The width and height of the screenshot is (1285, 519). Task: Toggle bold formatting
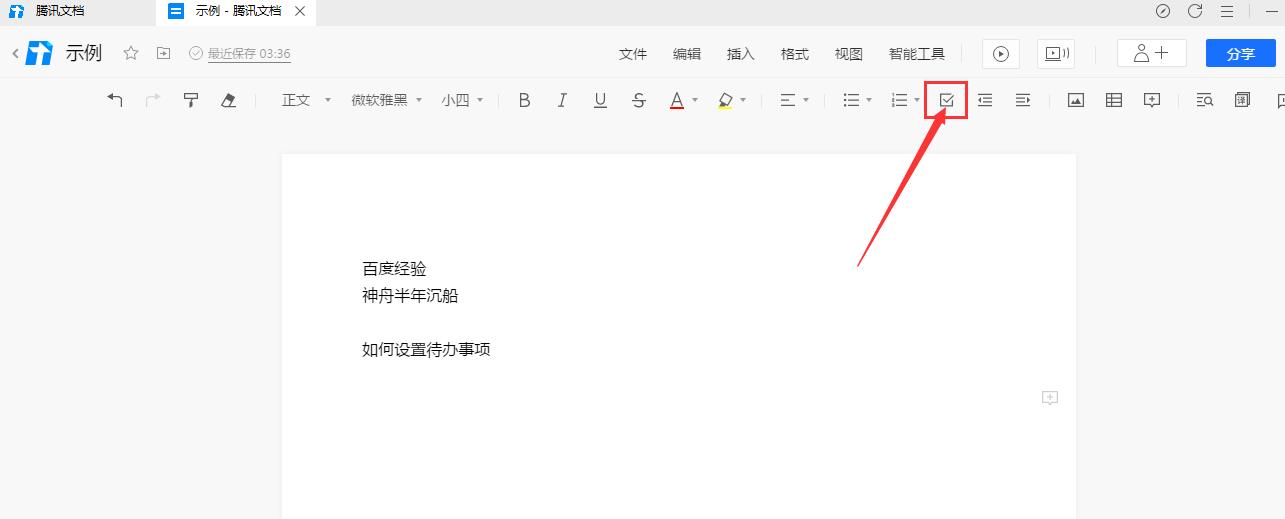click(x=524, y=100)
